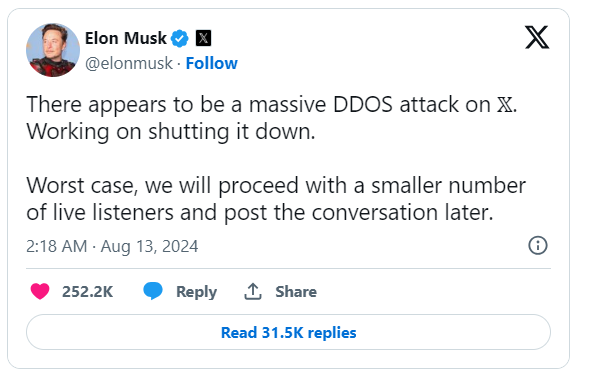Click the Working on shutting it down line

171,132
